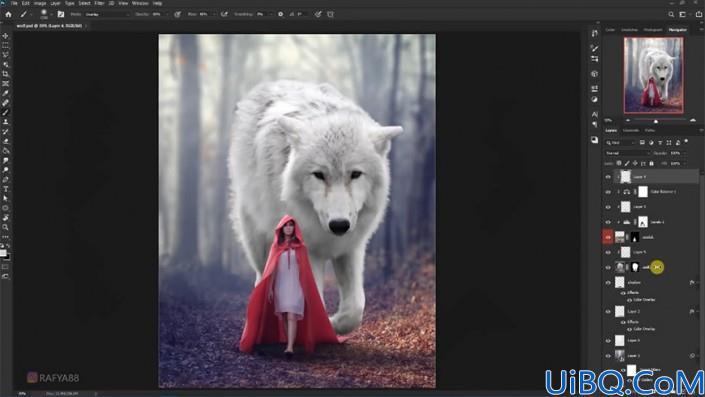
Task: Click the Color Overlay effect under shadow layer
Action: point(644,299)
